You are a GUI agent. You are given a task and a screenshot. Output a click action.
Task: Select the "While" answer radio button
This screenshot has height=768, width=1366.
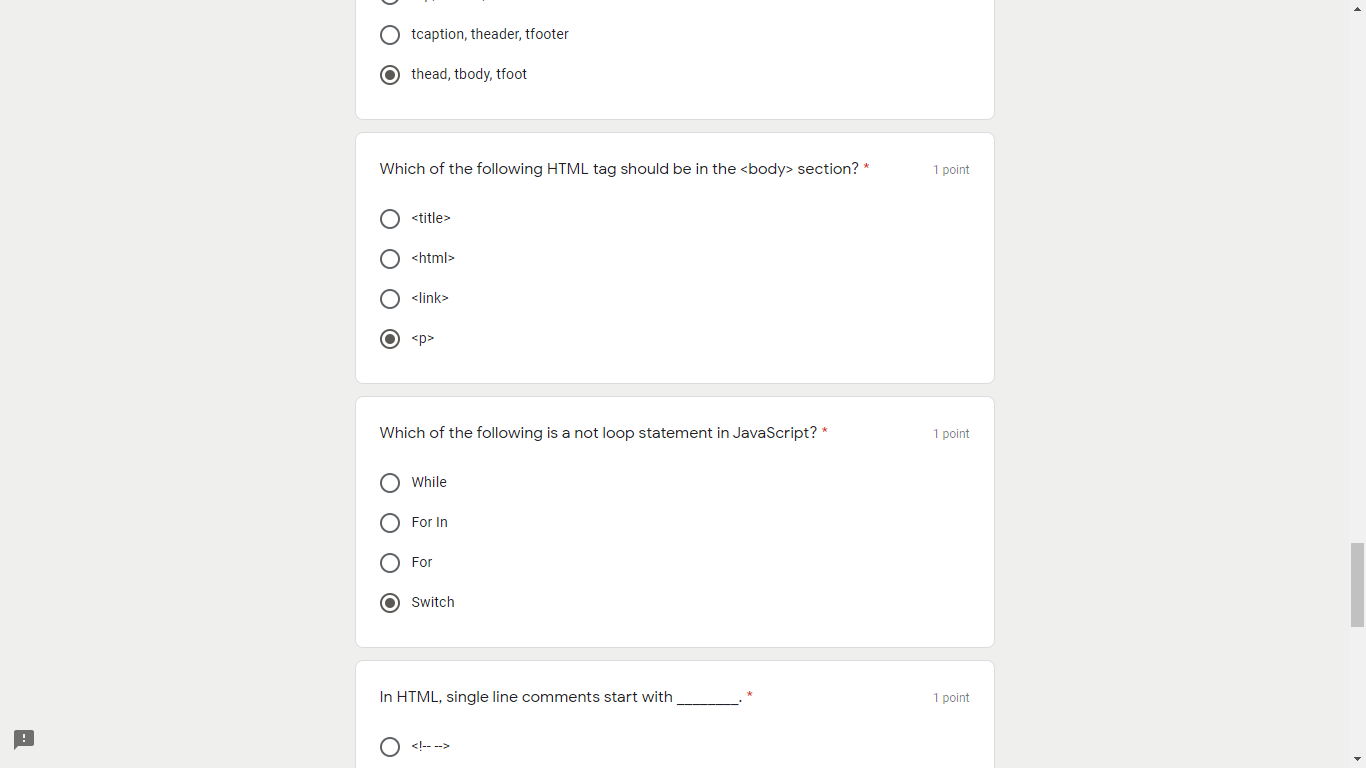coord(390,483)
